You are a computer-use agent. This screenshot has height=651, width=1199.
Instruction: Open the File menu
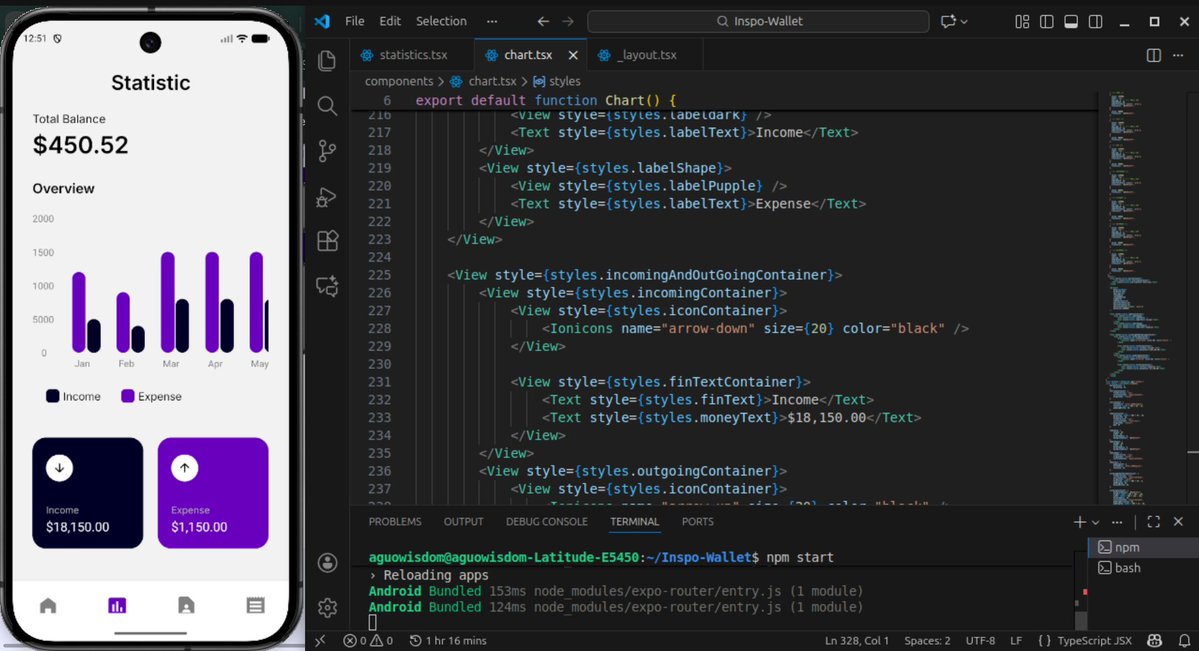(x=355, y=21)
